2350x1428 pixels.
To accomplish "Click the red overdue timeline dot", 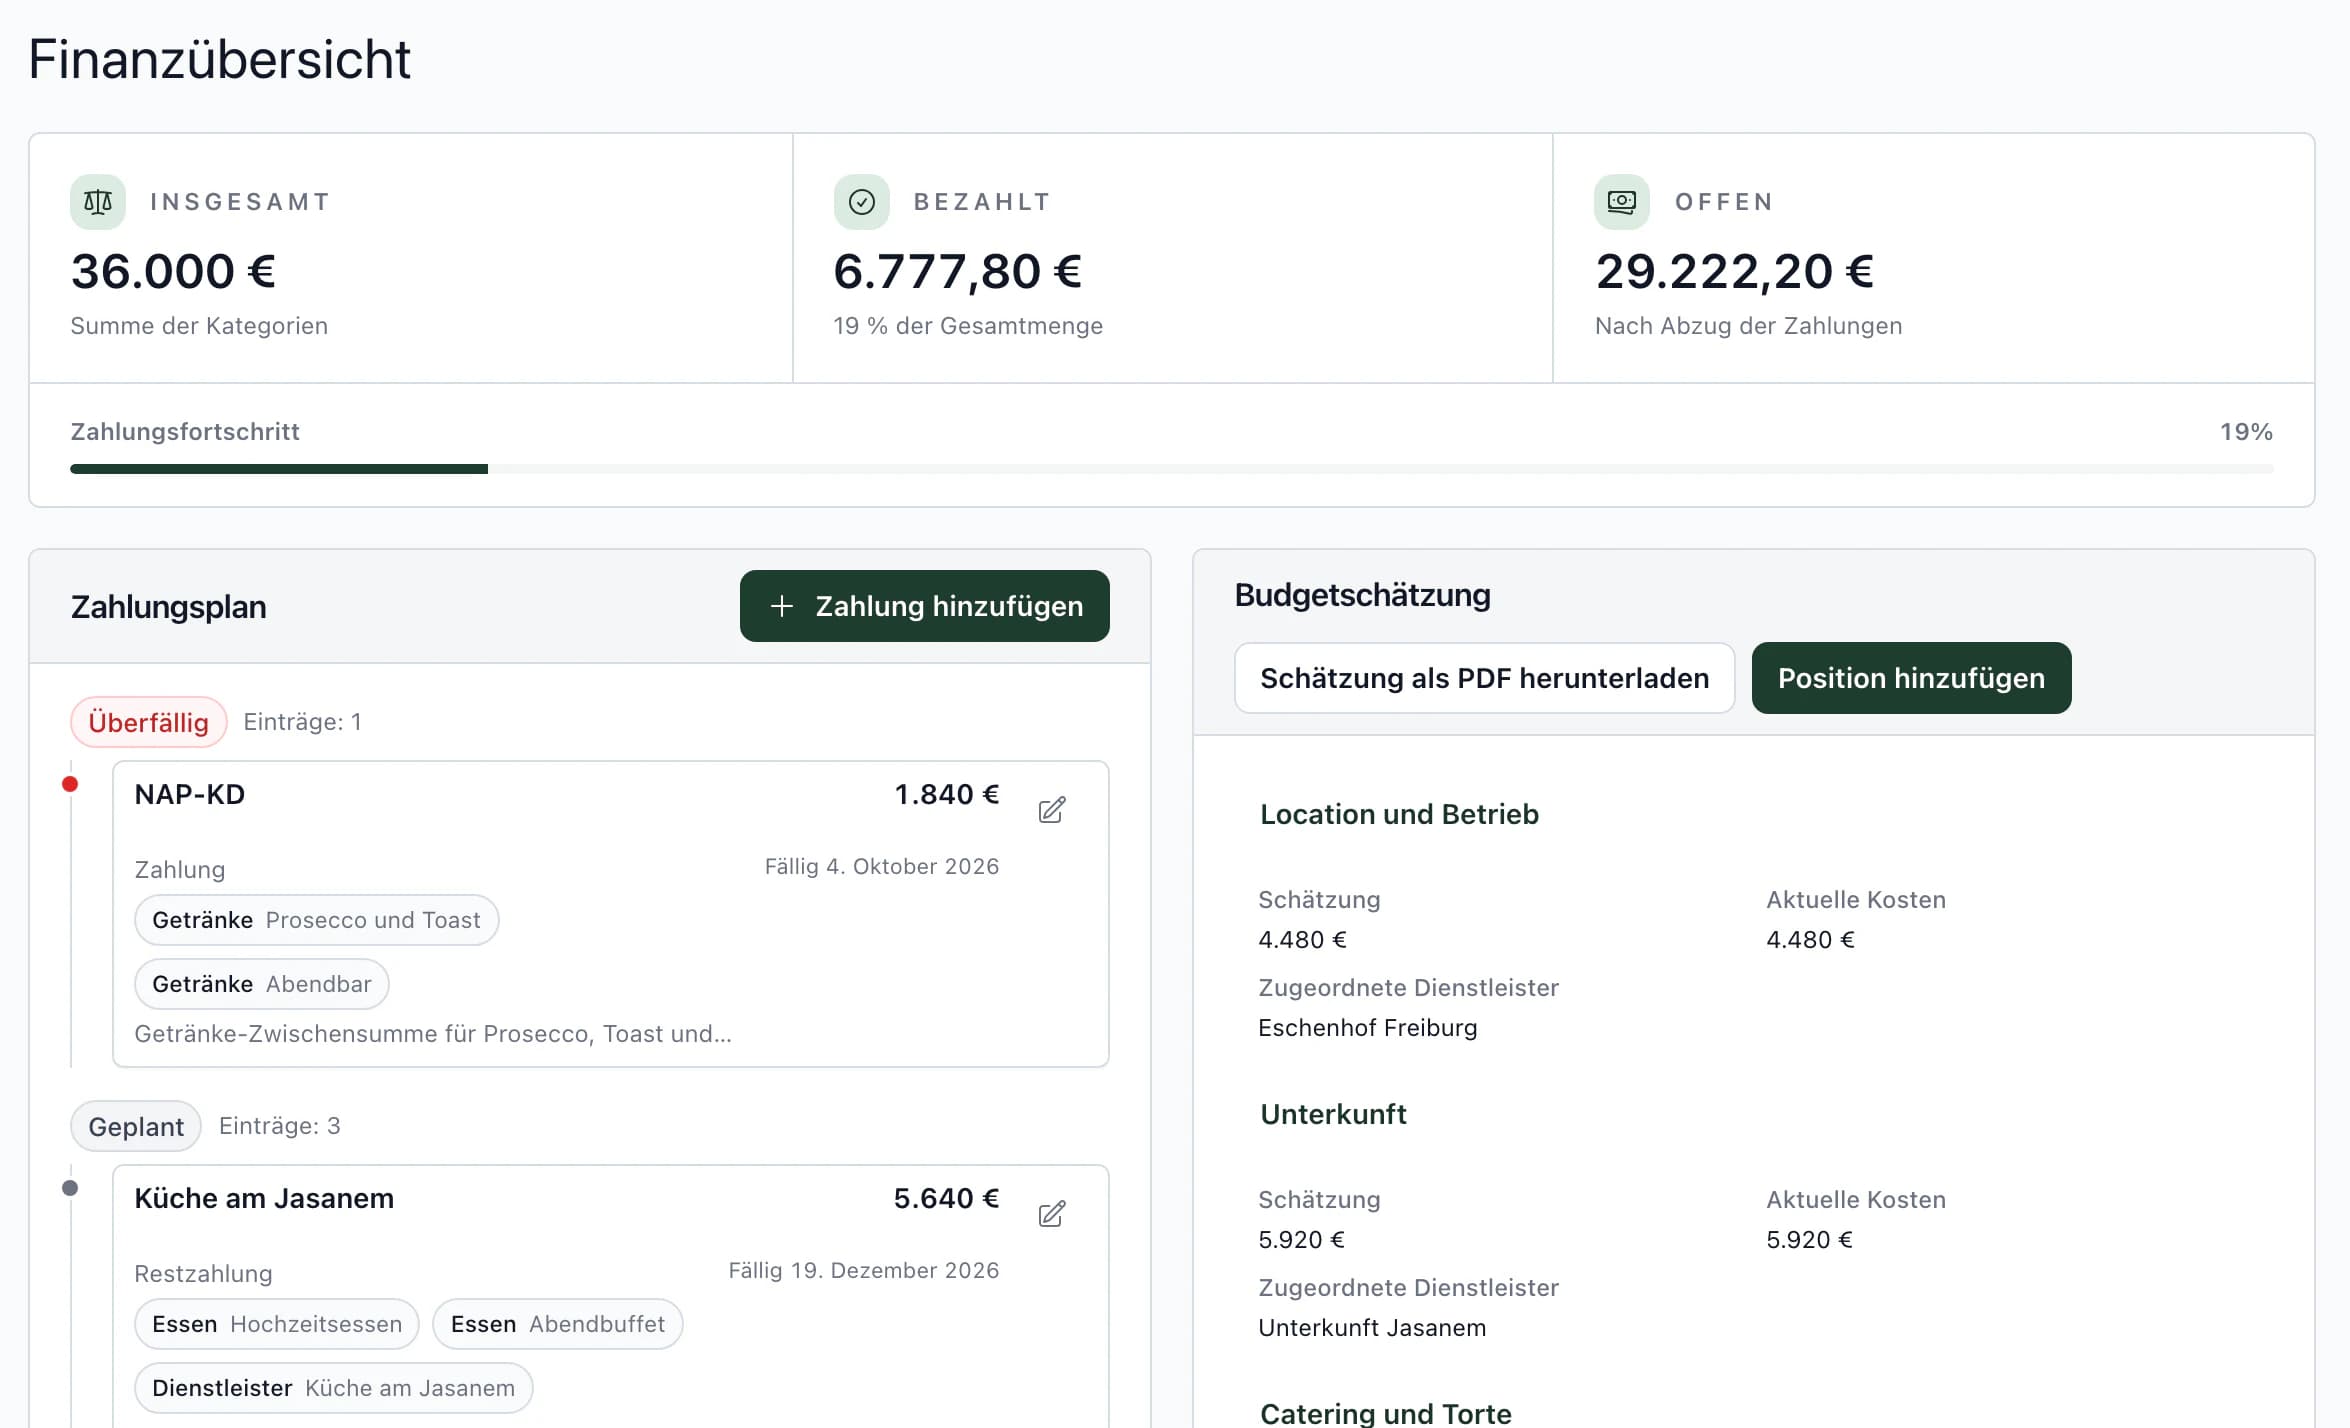I will coord(70,784).
